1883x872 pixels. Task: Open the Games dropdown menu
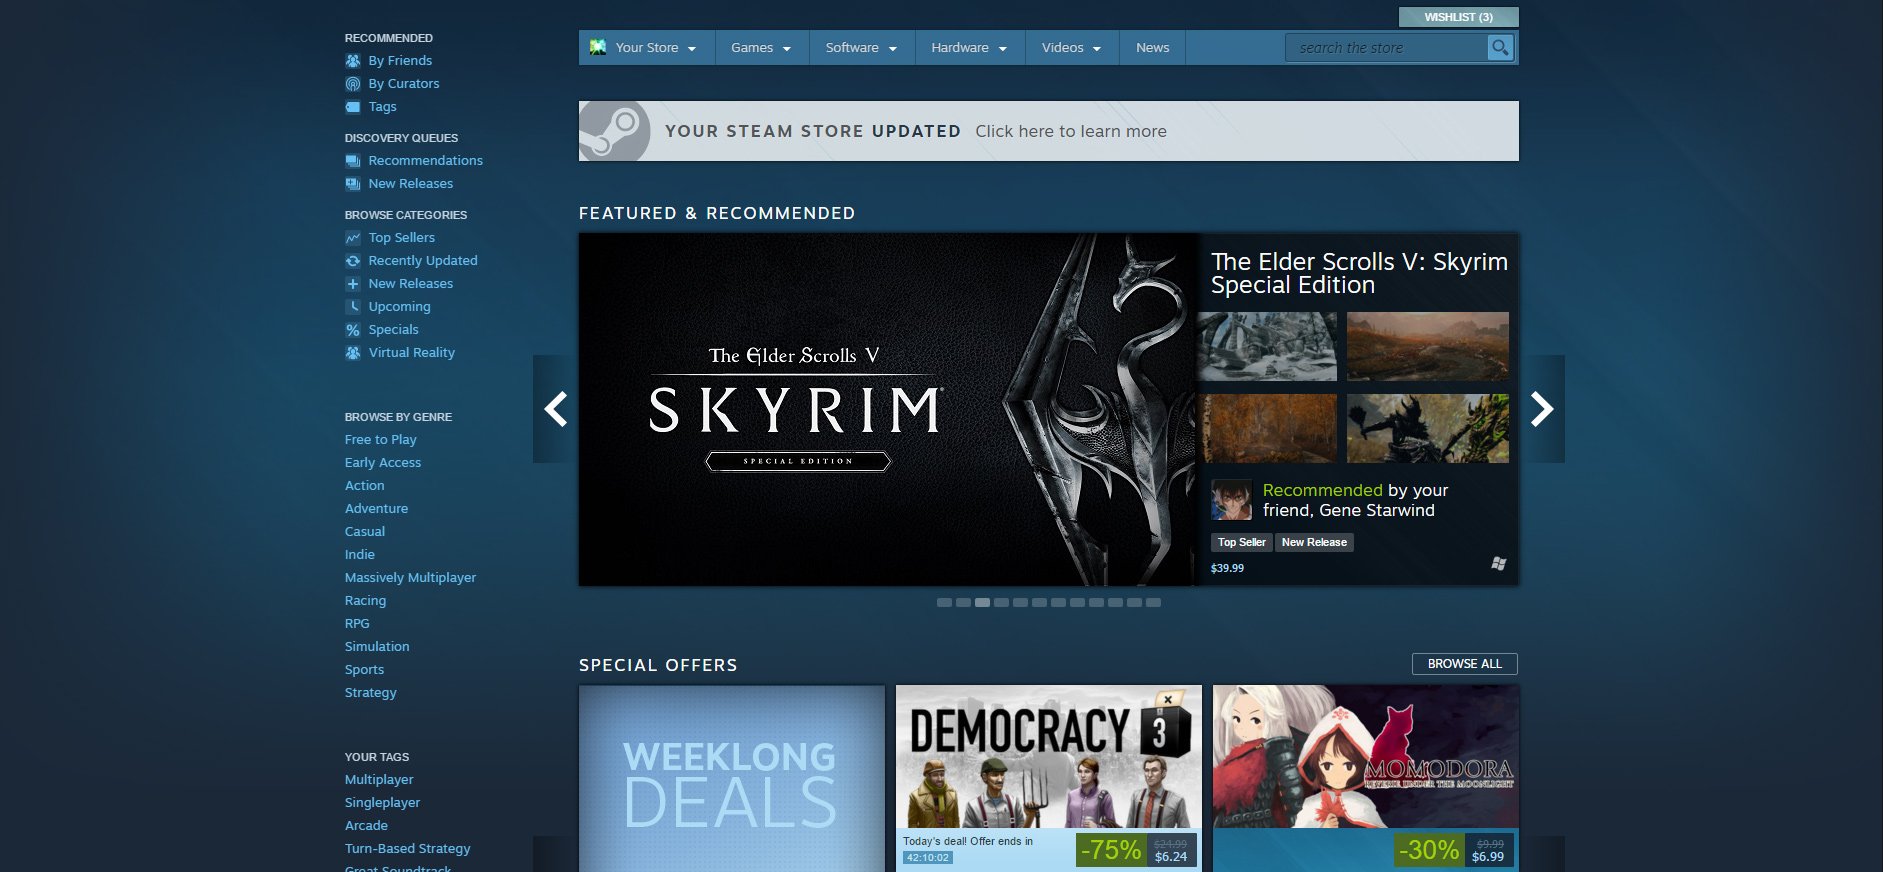coord(760,48)
